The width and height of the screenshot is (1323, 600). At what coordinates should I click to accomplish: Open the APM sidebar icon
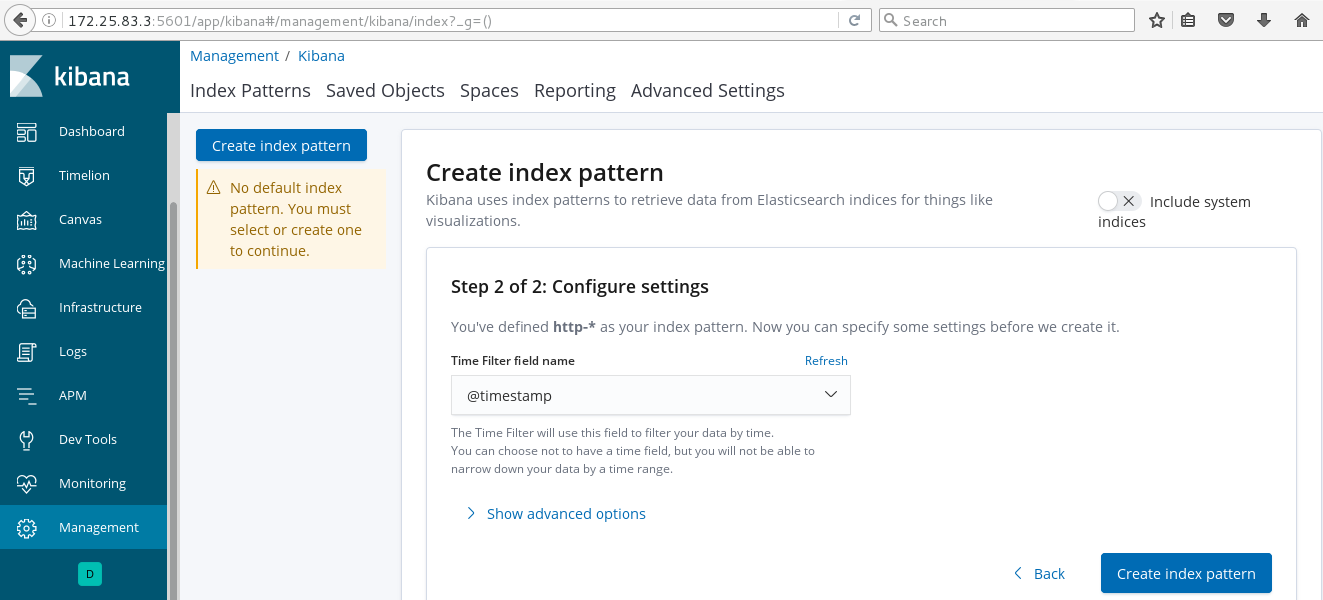[27, 396]
